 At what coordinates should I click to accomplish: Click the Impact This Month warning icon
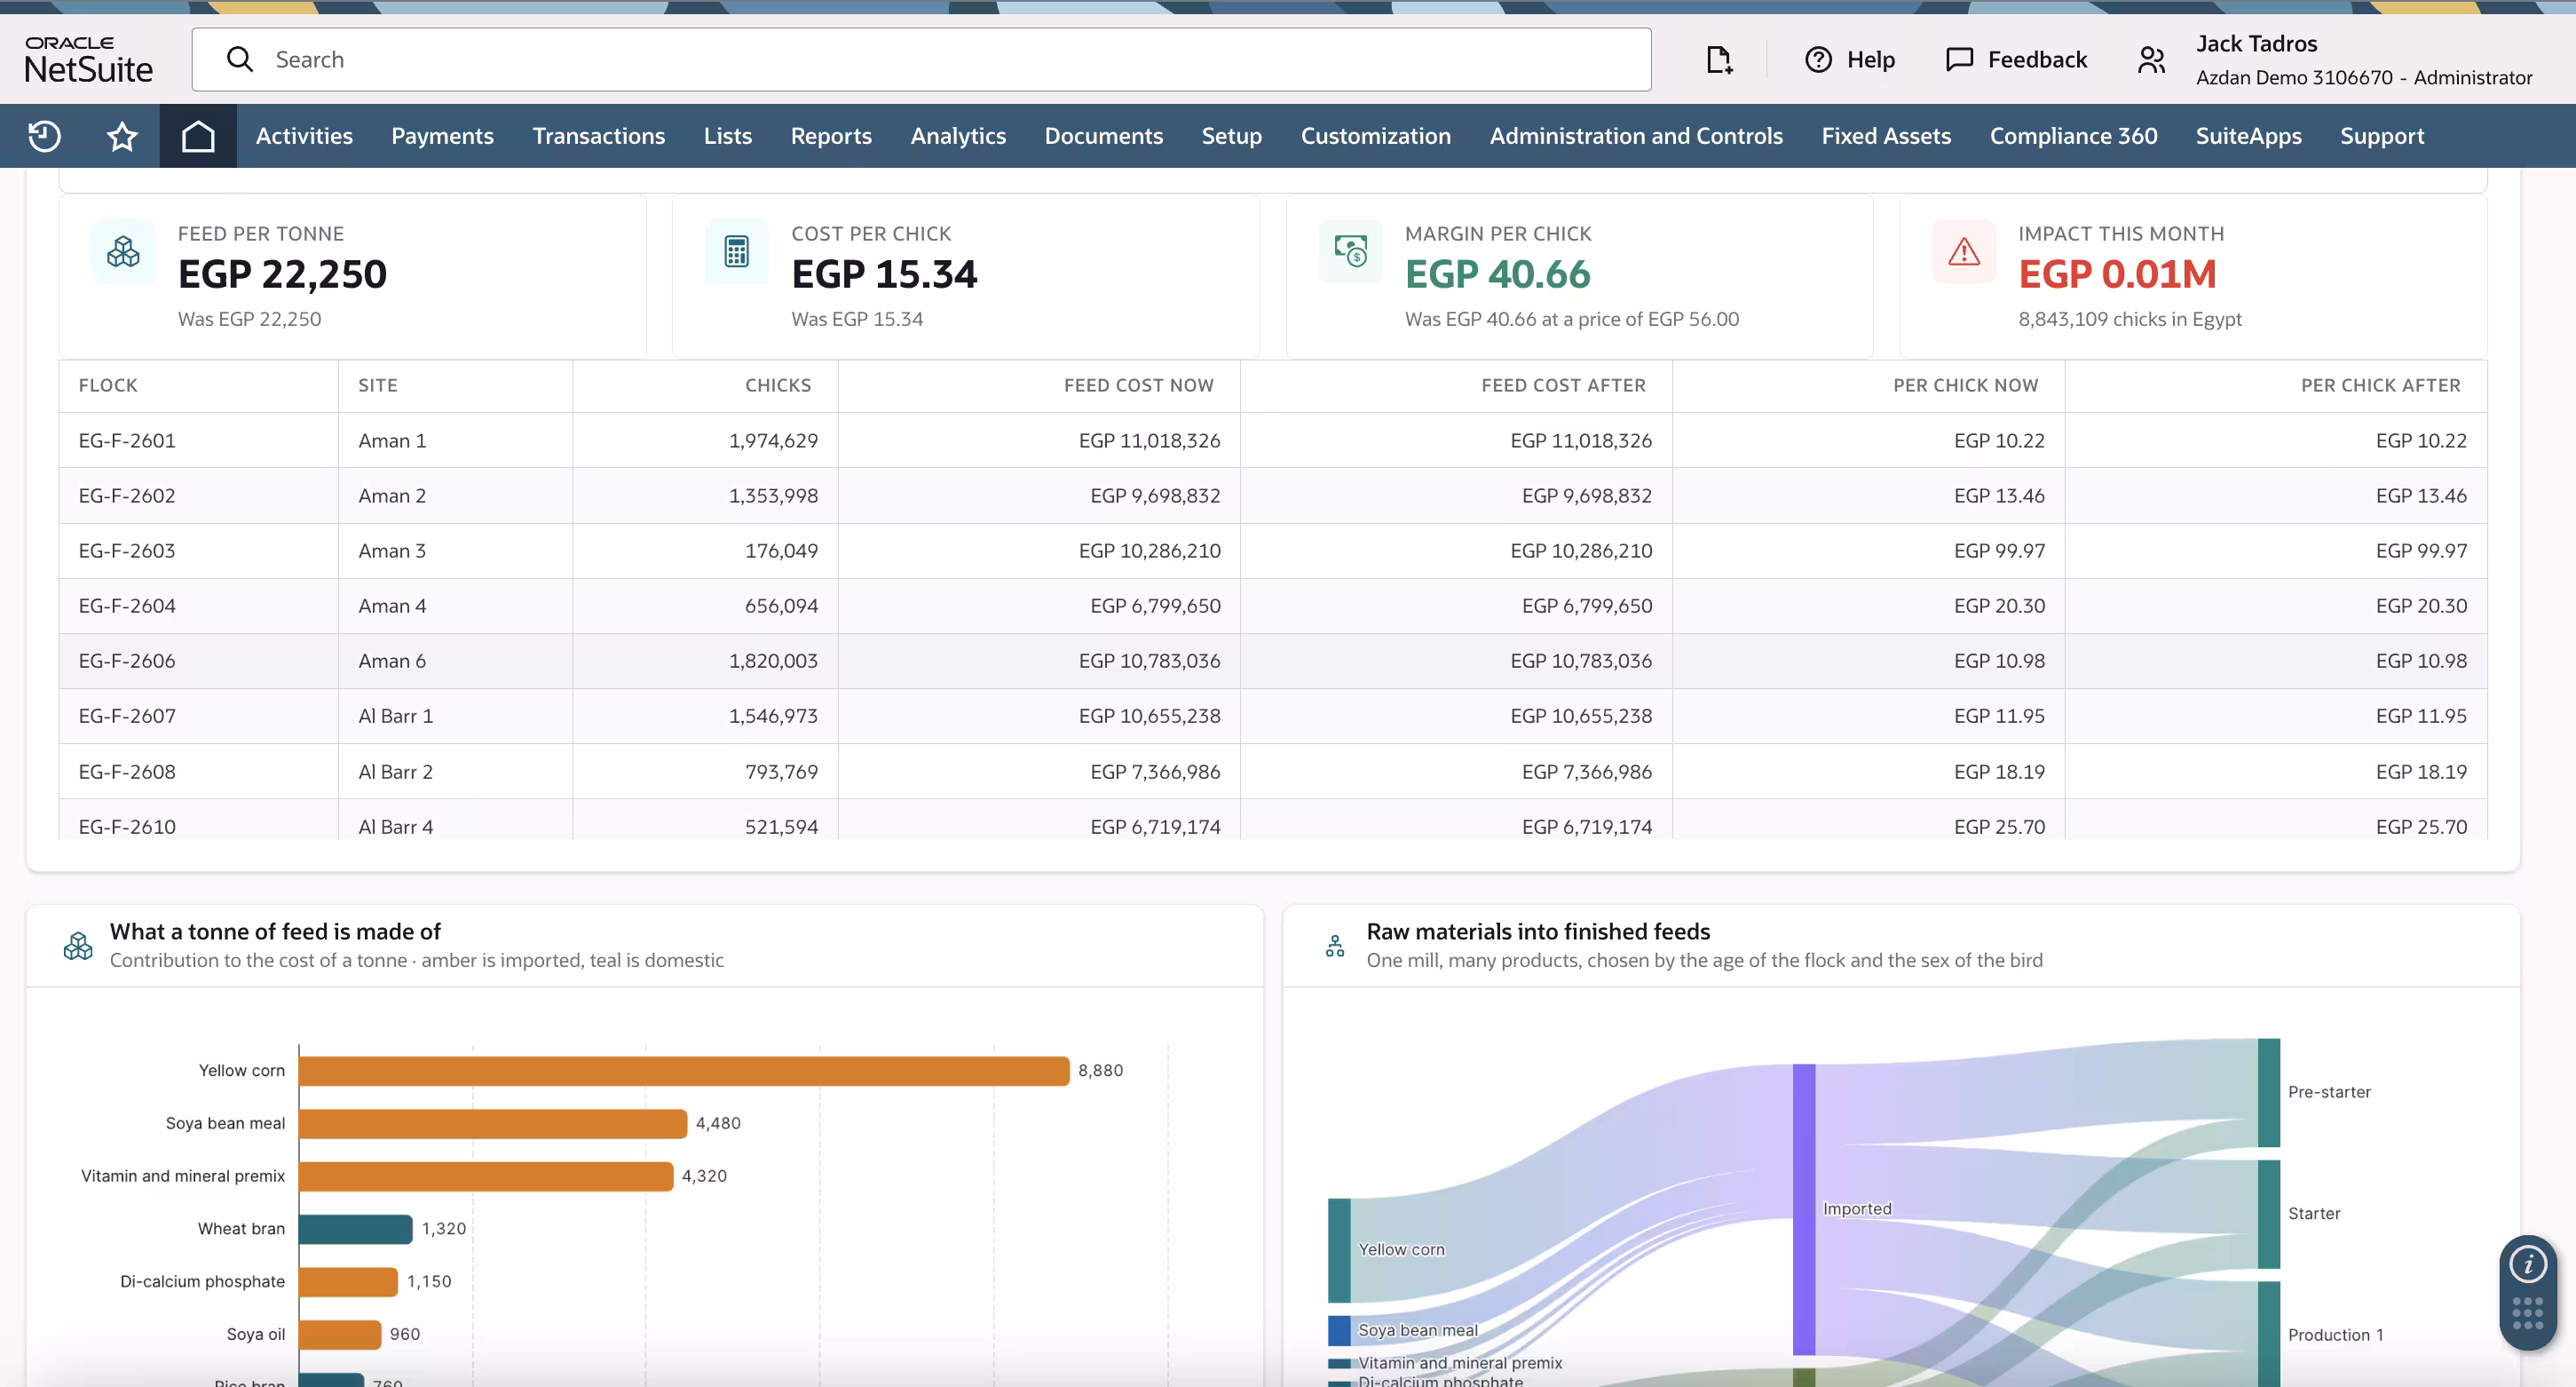tap(1964, 251)
